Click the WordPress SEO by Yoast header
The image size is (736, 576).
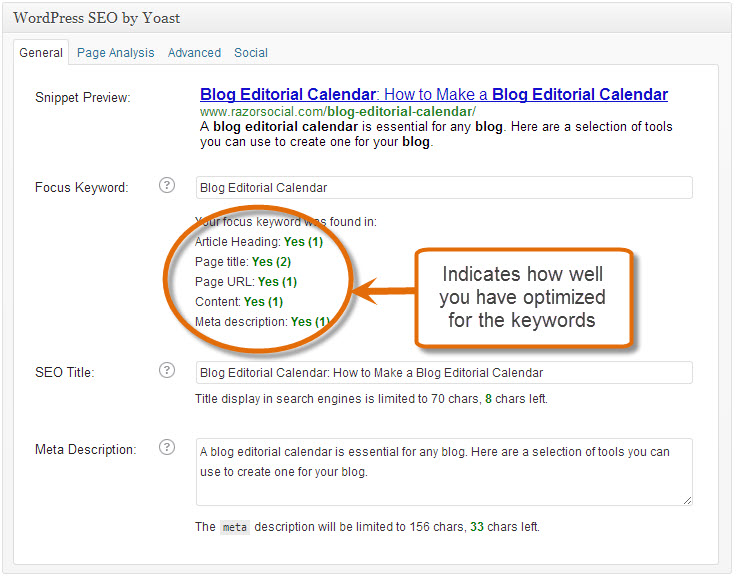click(97, 18)
